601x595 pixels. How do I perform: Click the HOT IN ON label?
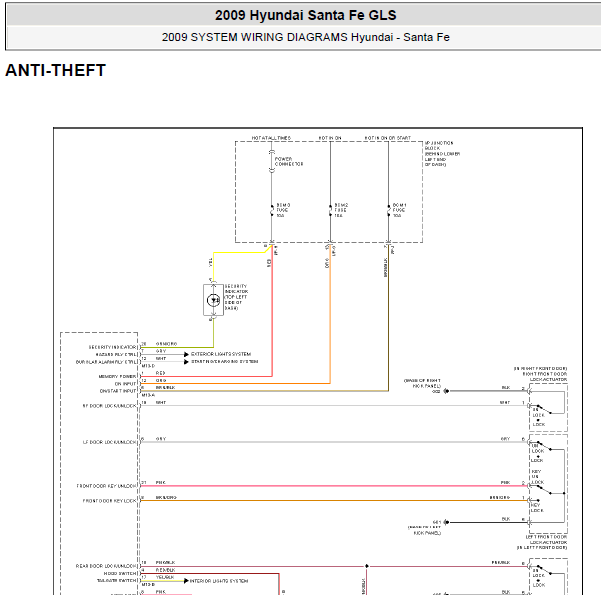pyautogui.click(x=330, y=138)
